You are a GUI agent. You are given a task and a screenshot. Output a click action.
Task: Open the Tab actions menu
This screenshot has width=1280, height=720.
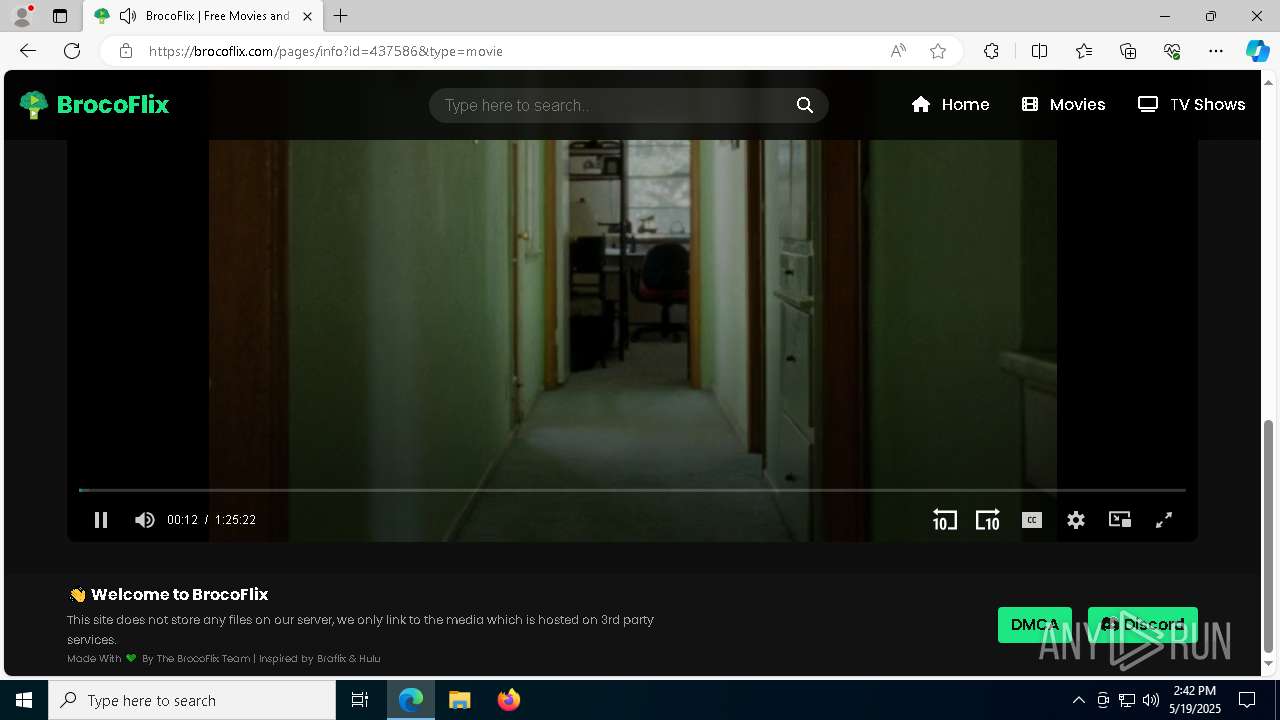tap(60, 16)
